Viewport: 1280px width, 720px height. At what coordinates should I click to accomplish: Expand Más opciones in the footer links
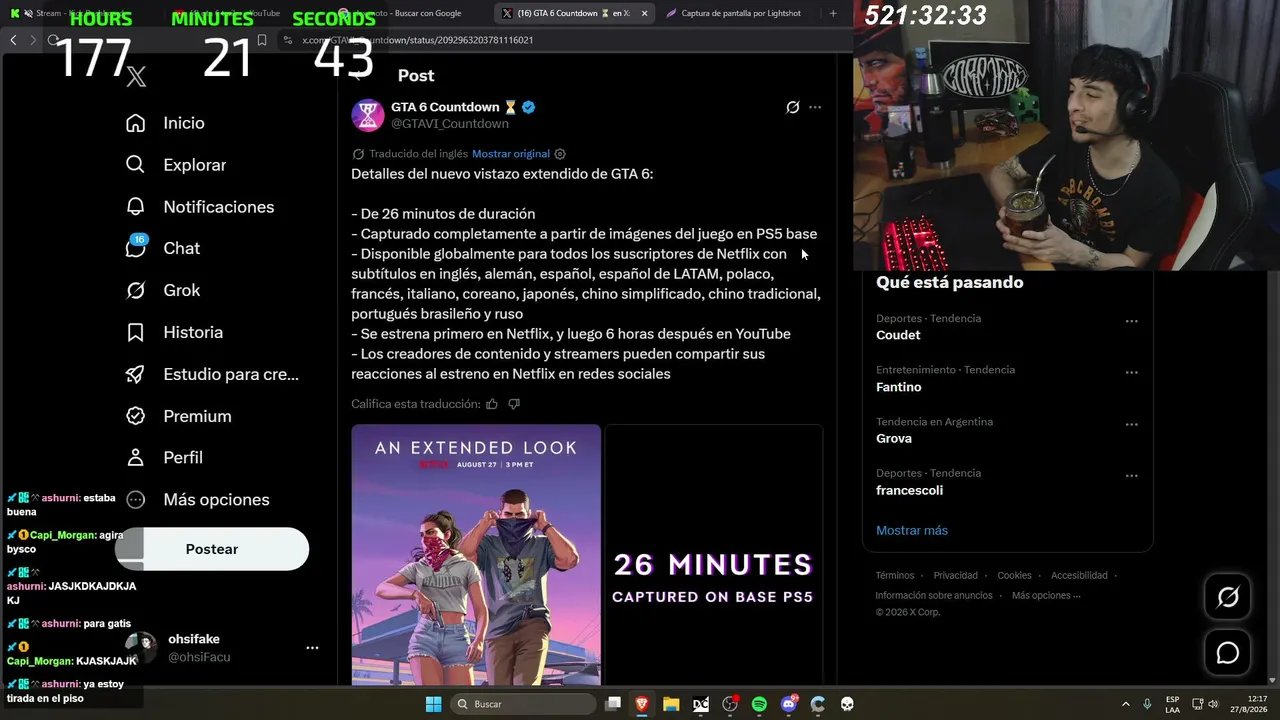pos(1046,595)
